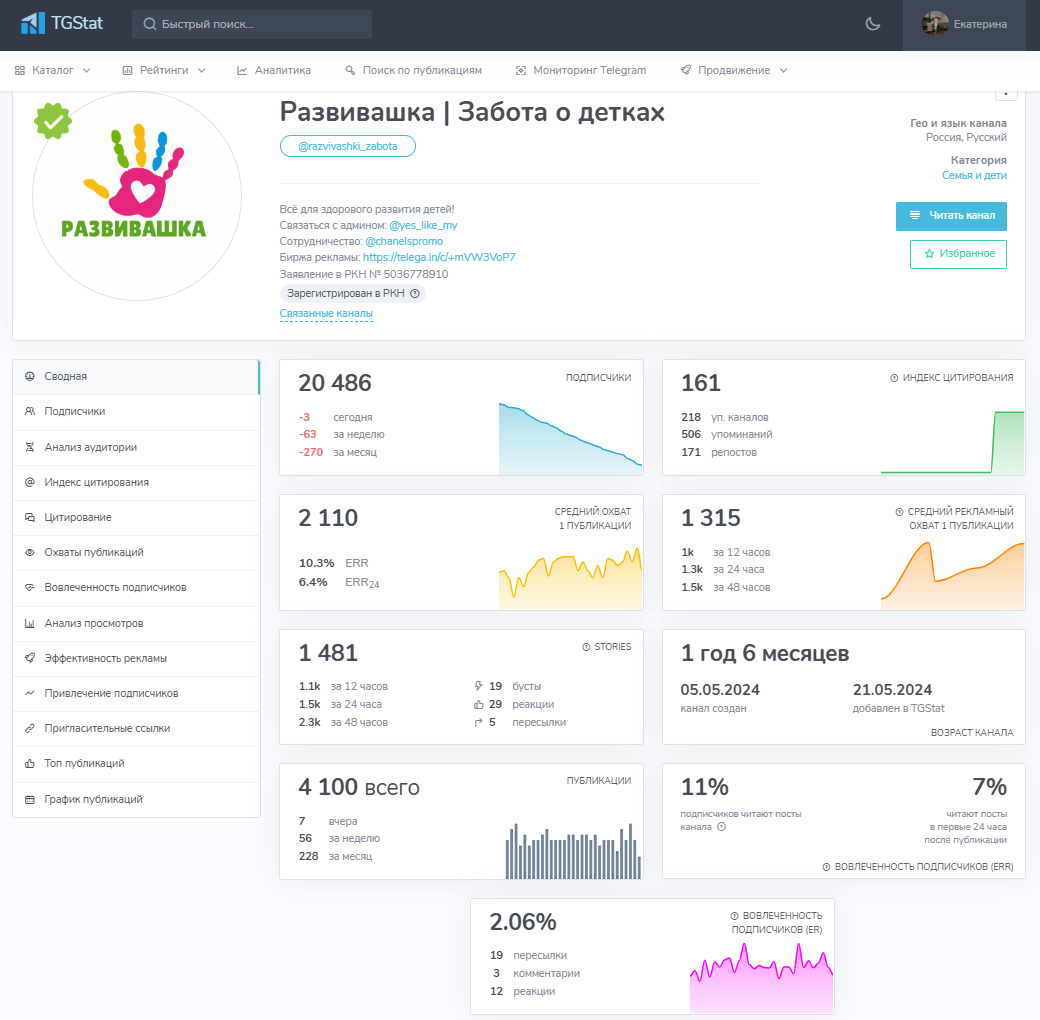Expand the Продвижение dropdown menu
The height and width of the screenshot is (1020, 1040).
[734, 70]
